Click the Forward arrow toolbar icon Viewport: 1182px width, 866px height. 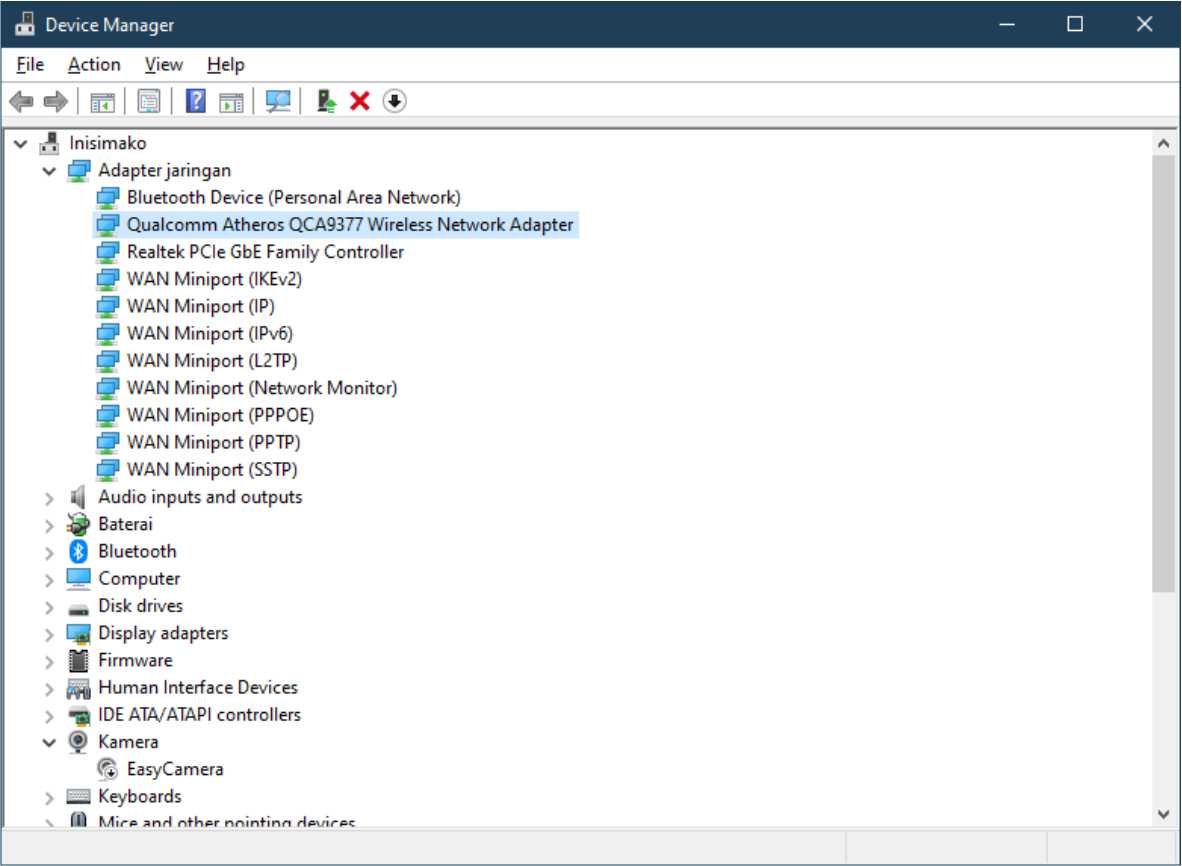click(x=56, y=101)
